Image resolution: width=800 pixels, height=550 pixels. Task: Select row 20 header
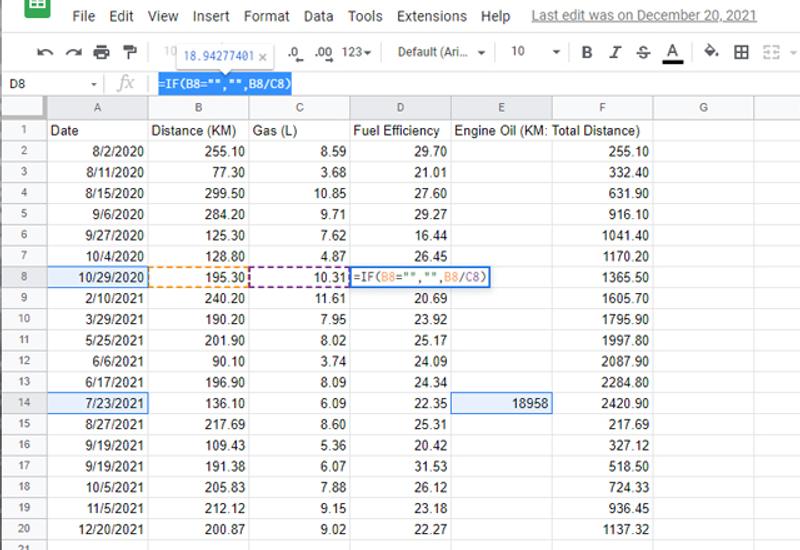[x=24, y=529]
